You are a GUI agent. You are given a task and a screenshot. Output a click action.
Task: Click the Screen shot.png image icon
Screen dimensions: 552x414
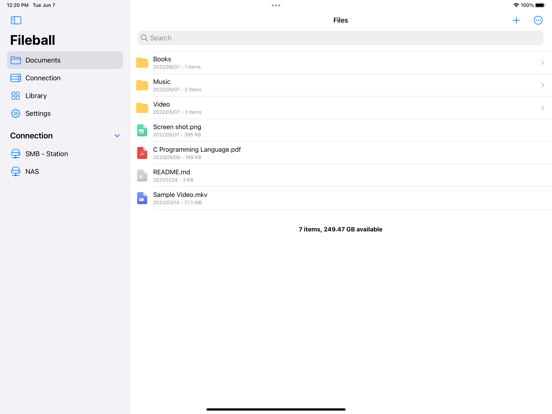coord(142,130)
